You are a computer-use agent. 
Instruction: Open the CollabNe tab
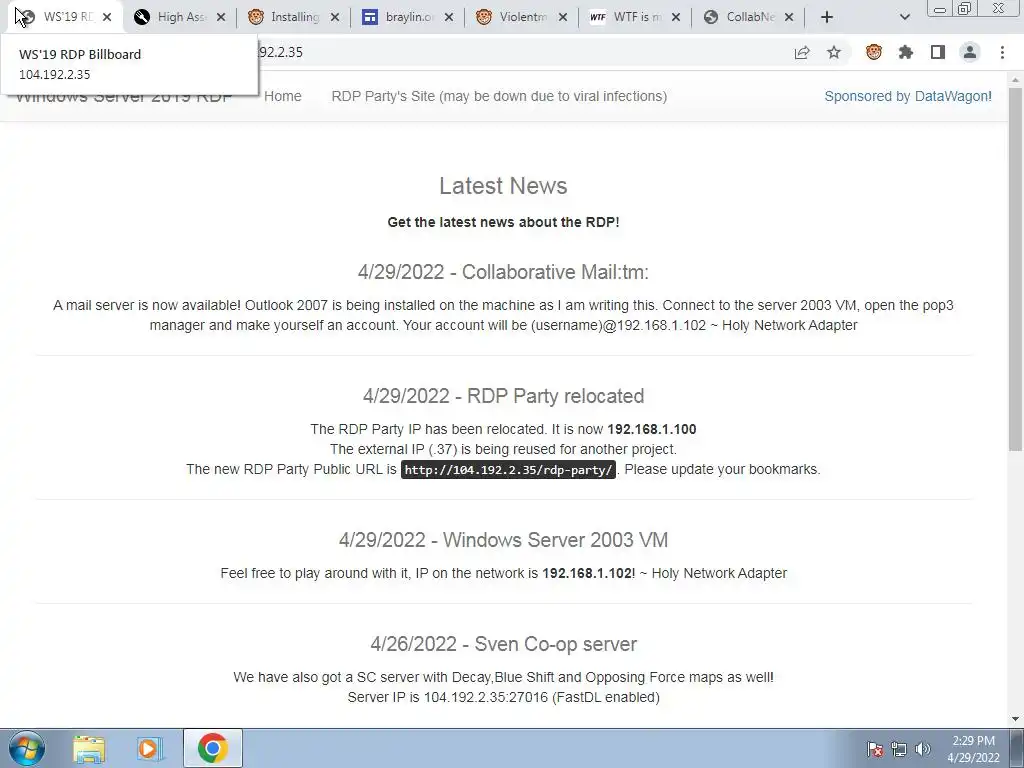pos(750,17)
